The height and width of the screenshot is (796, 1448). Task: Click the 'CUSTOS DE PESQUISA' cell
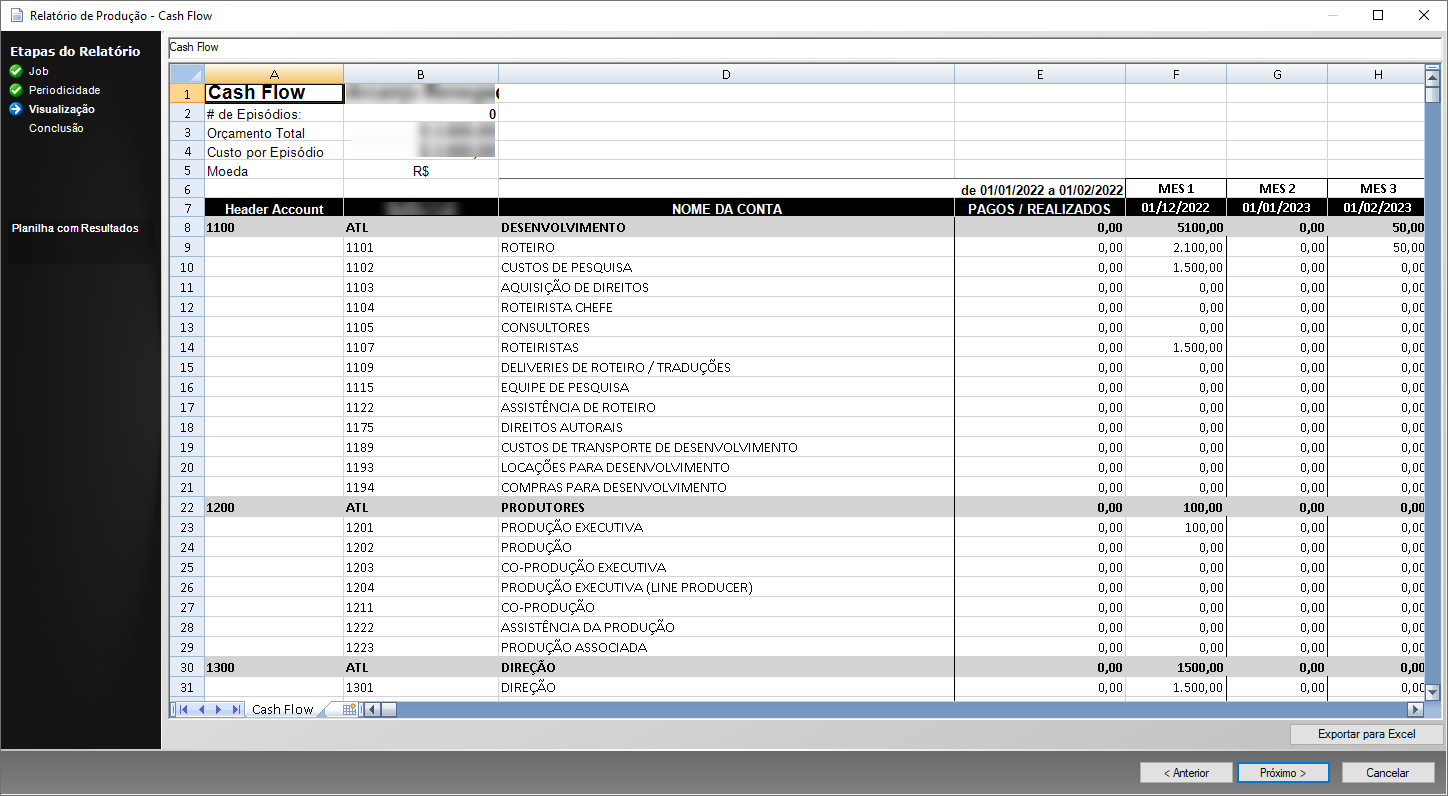click(x=726, y=267)
